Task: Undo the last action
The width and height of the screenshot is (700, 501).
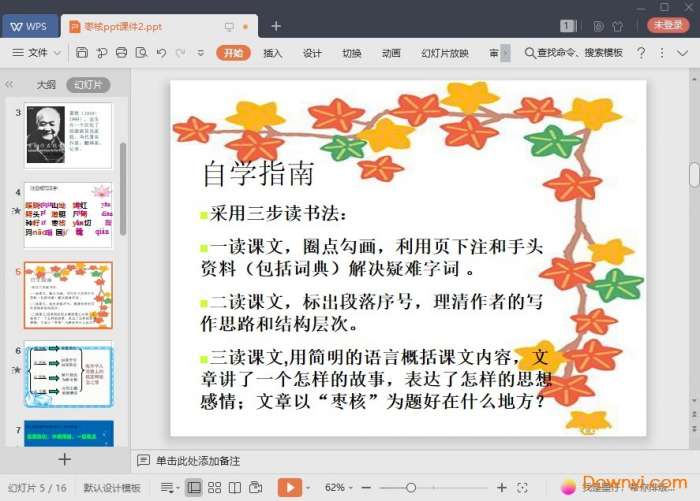Action: point(161,53)
